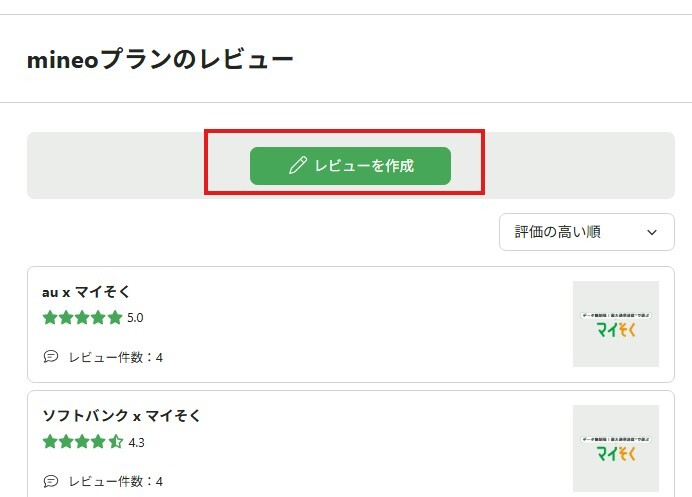This screenshot has width=692, height=497.
Task: Click the first star of au x マイそく rating
Action: (x=50, y=318)
